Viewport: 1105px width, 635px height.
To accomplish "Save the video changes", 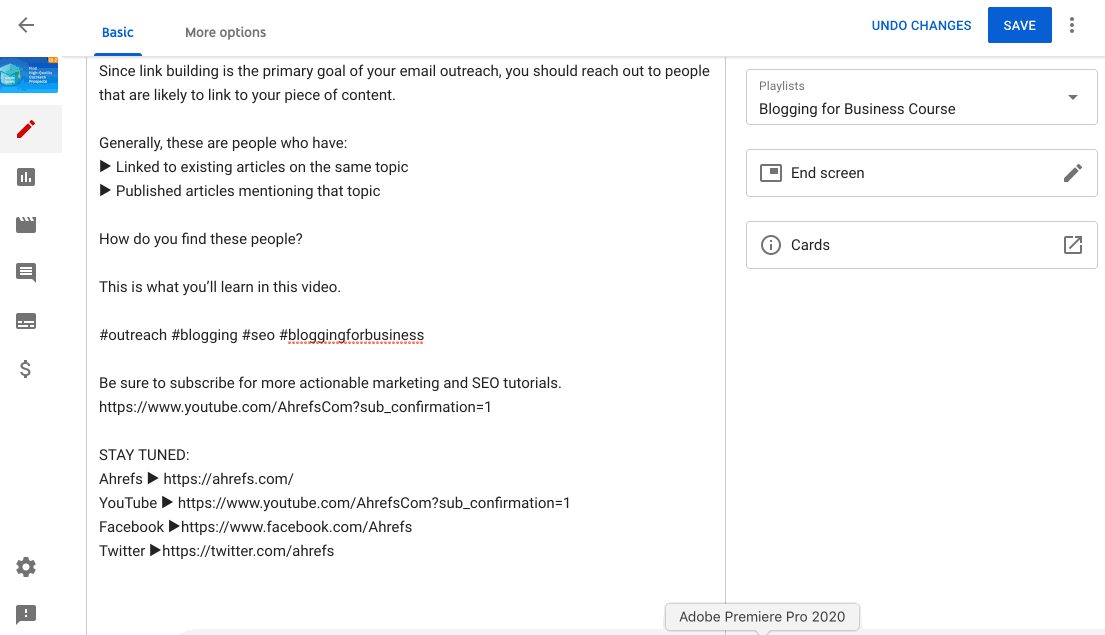I will pos(1019,24).
